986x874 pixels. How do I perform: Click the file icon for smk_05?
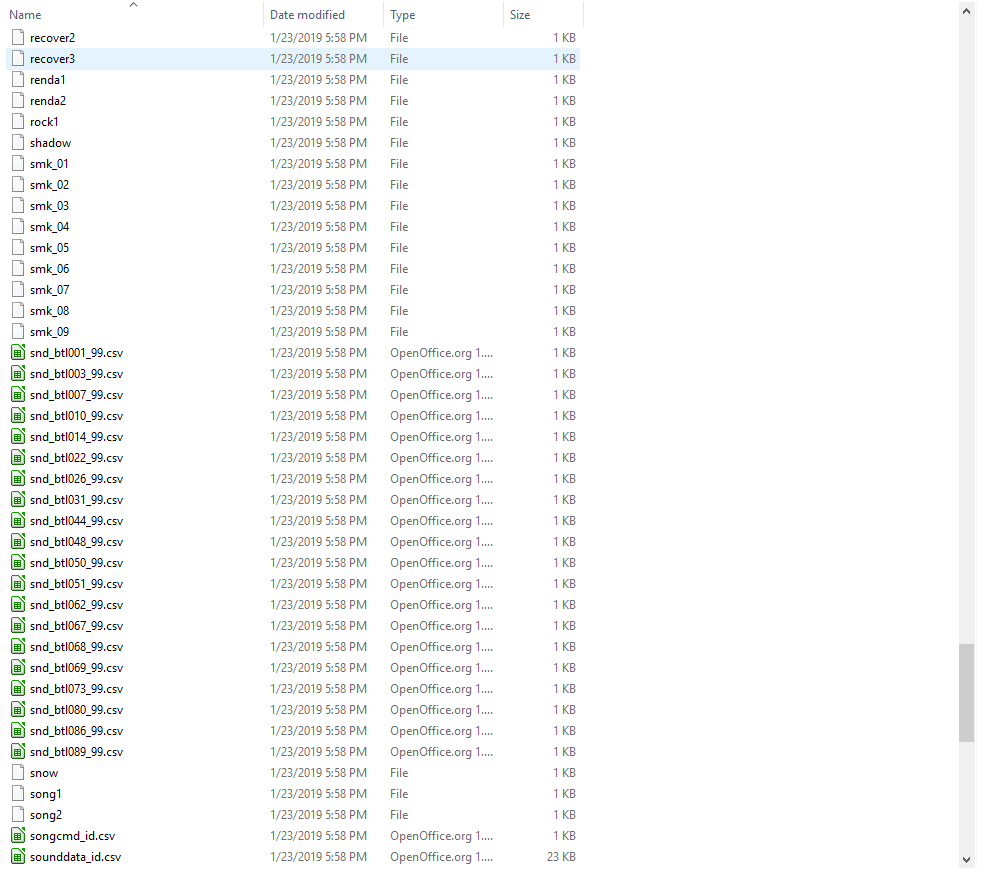pos(18,248)
